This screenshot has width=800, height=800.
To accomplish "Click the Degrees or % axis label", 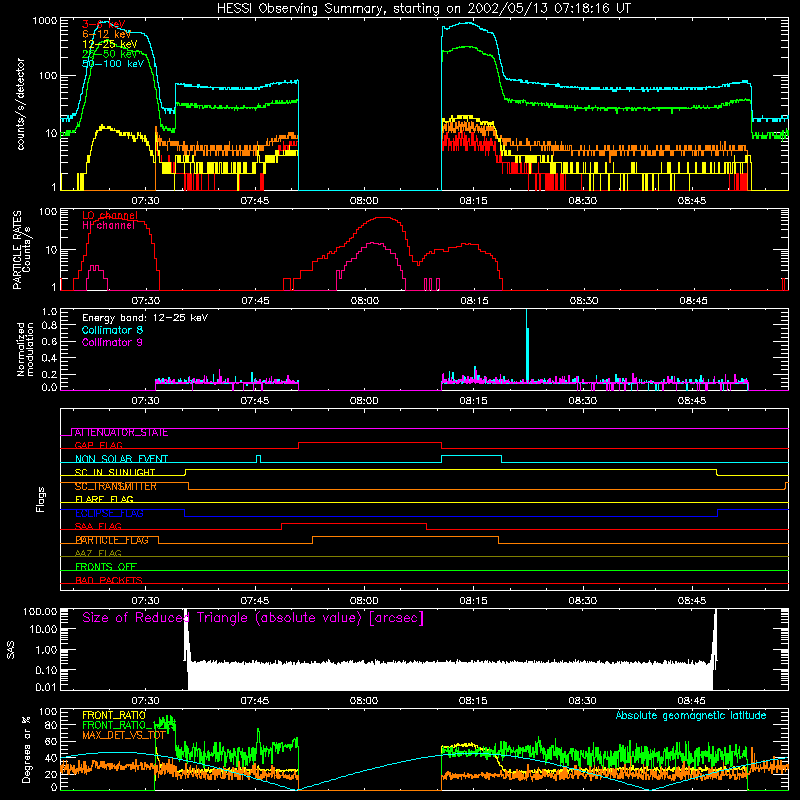I will (26, 750).
